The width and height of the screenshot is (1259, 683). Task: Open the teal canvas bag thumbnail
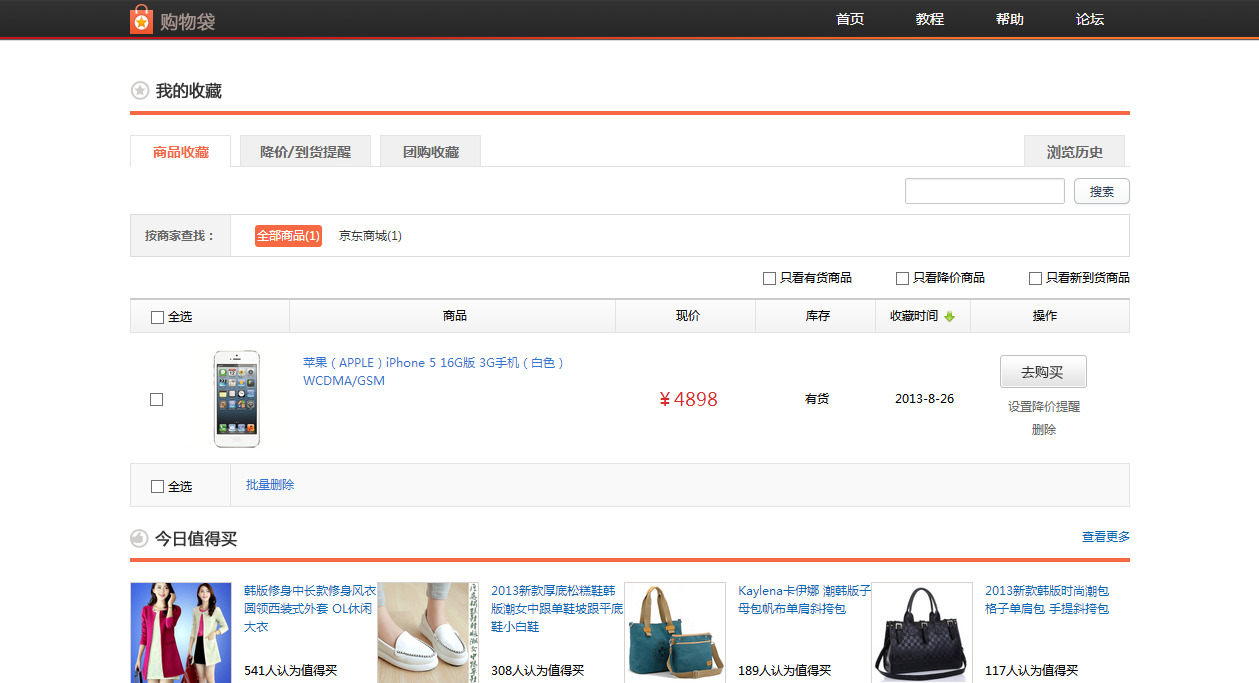pos(675,633)
